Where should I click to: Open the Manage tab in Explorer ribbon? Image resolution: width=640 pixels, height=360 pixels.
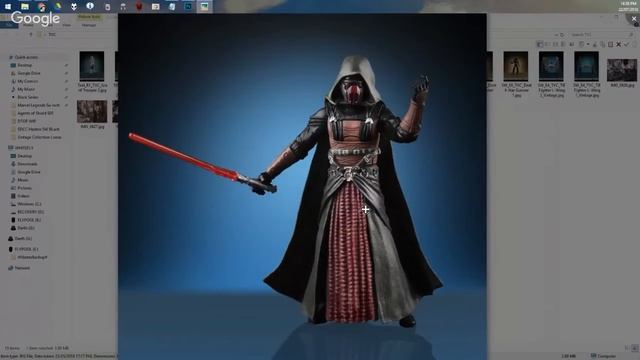coord(89,25)
